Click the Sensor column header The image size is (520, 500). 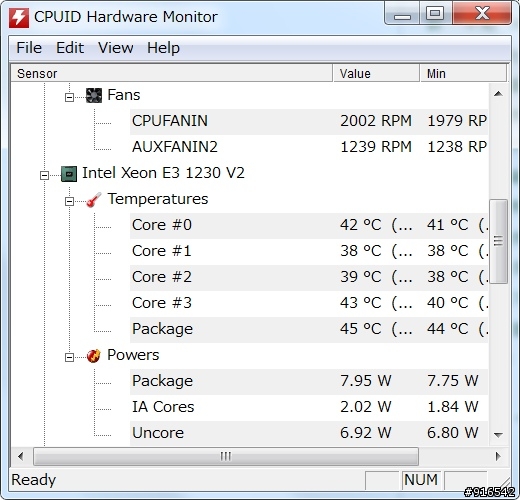point(172,73)
